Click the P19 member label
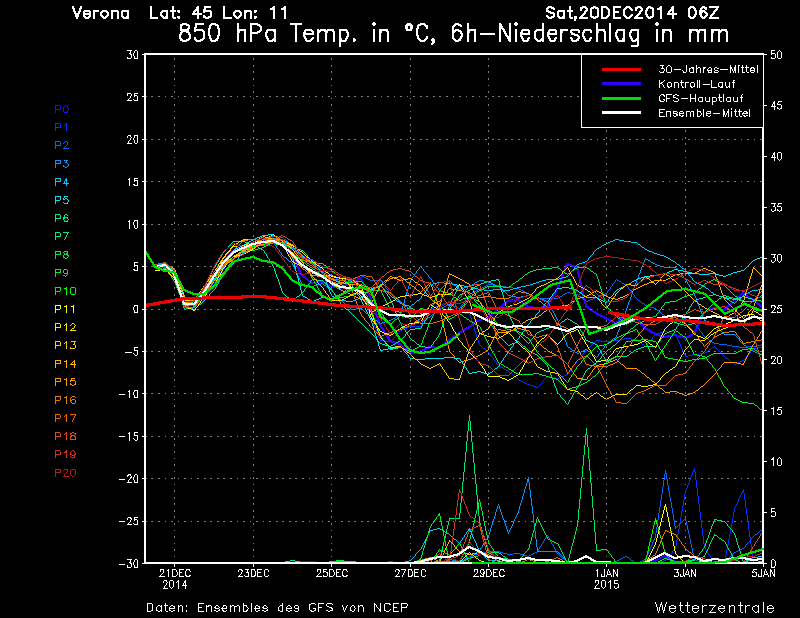The width and height of the screenshot is (800, 618). [x=65, y=454]
